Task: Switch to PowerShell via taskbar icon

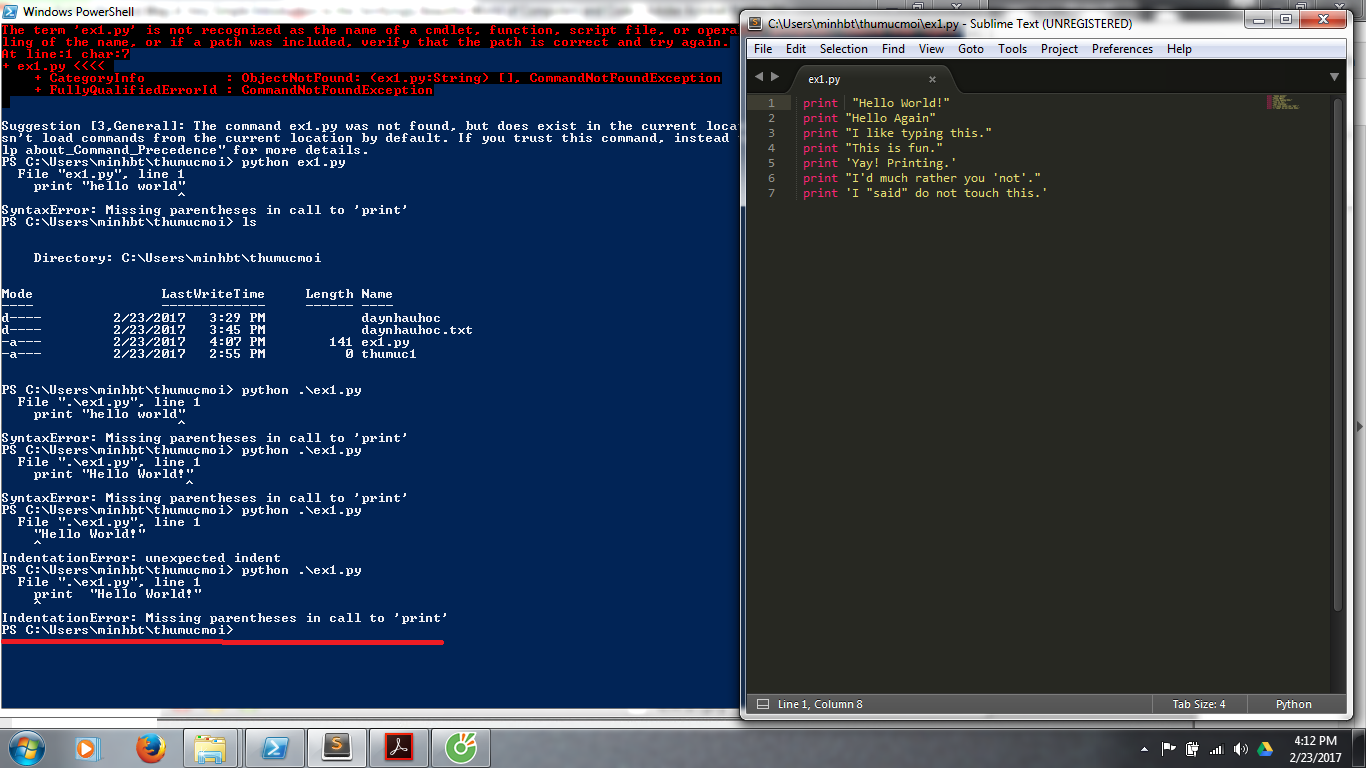Action: [x=275, y=747]
